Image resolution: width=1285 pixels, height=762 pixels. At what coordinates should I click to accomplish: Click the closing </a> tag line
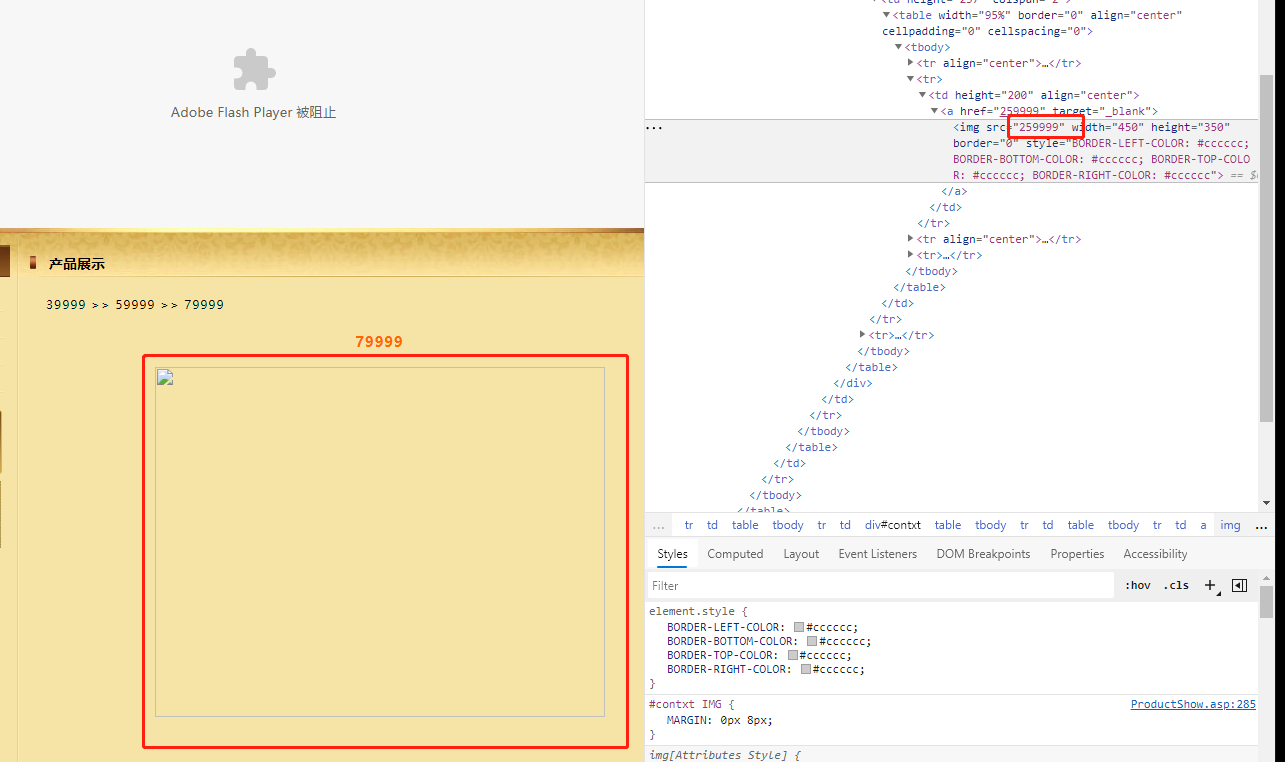pyautogui.click(x=953, y=191)
